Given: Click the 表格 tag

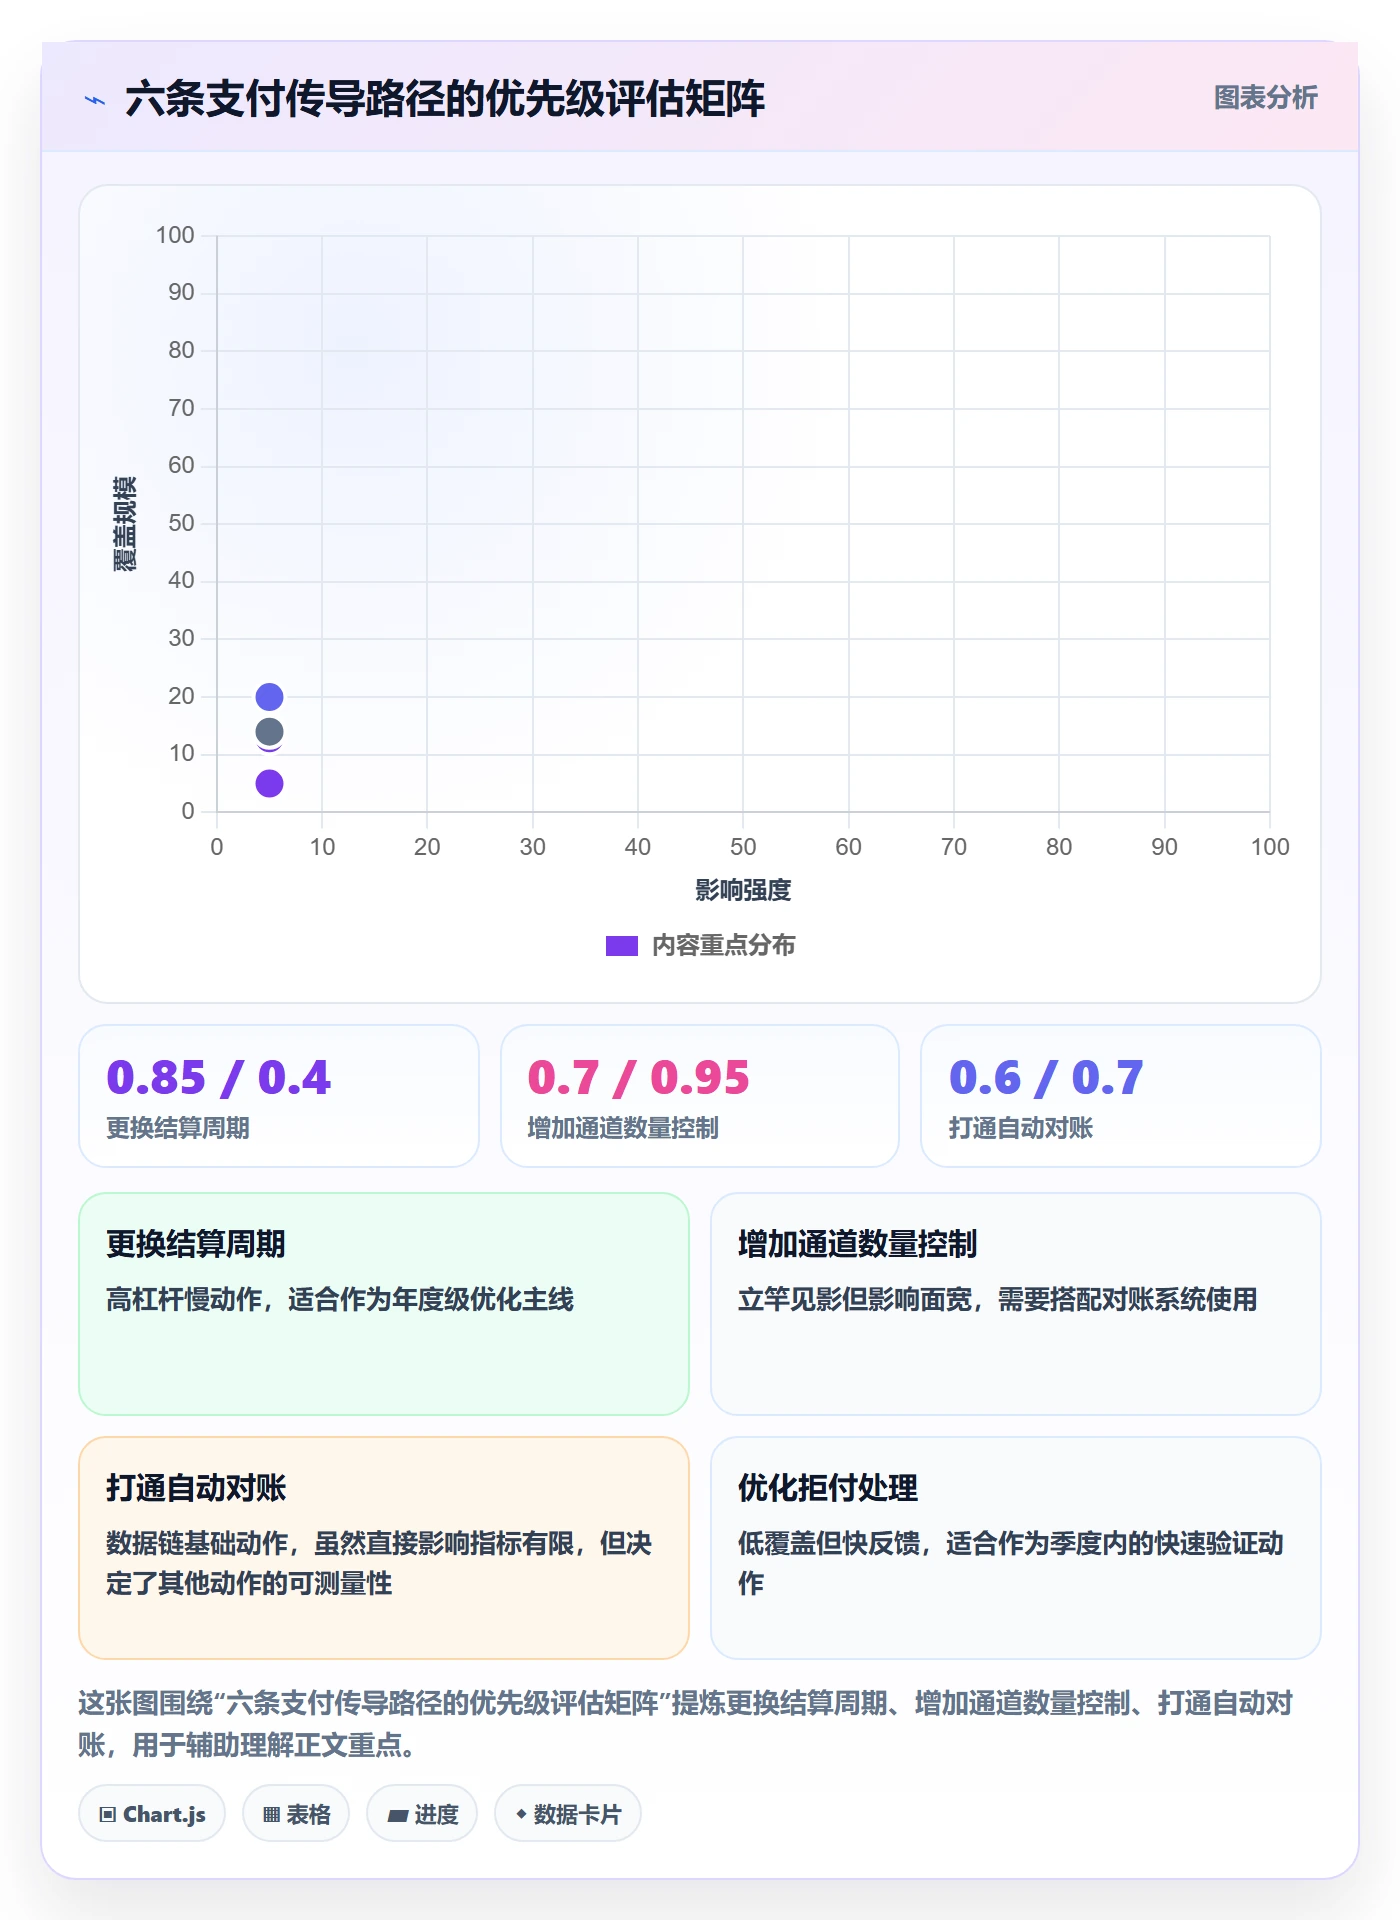Looking at the screenshot, I should pyautogui.click(x=296, y=1814).
